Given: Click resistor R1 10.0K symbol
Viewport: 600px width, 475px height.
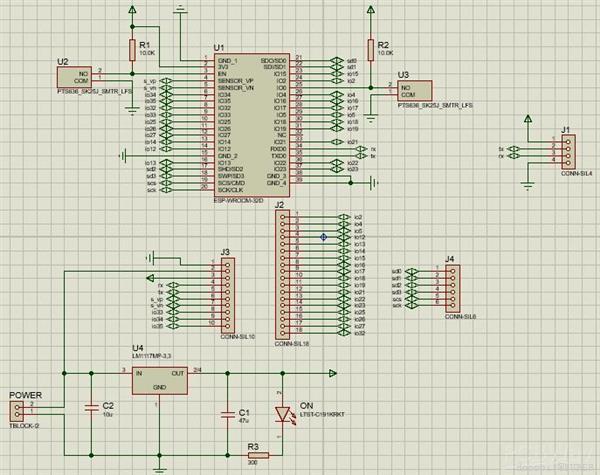Looking at the screenshot, I should click(132, 50).
